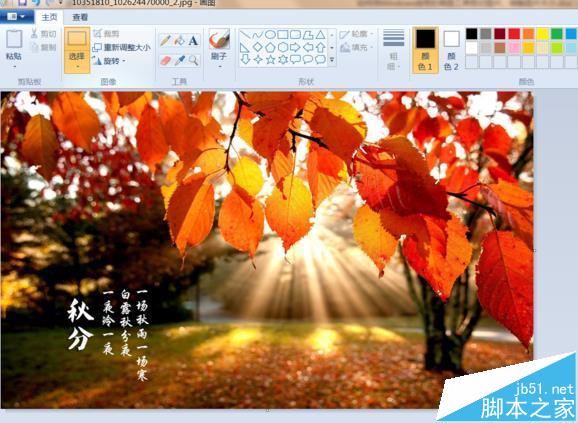Choose the Oval callout shape

(308, 59)
